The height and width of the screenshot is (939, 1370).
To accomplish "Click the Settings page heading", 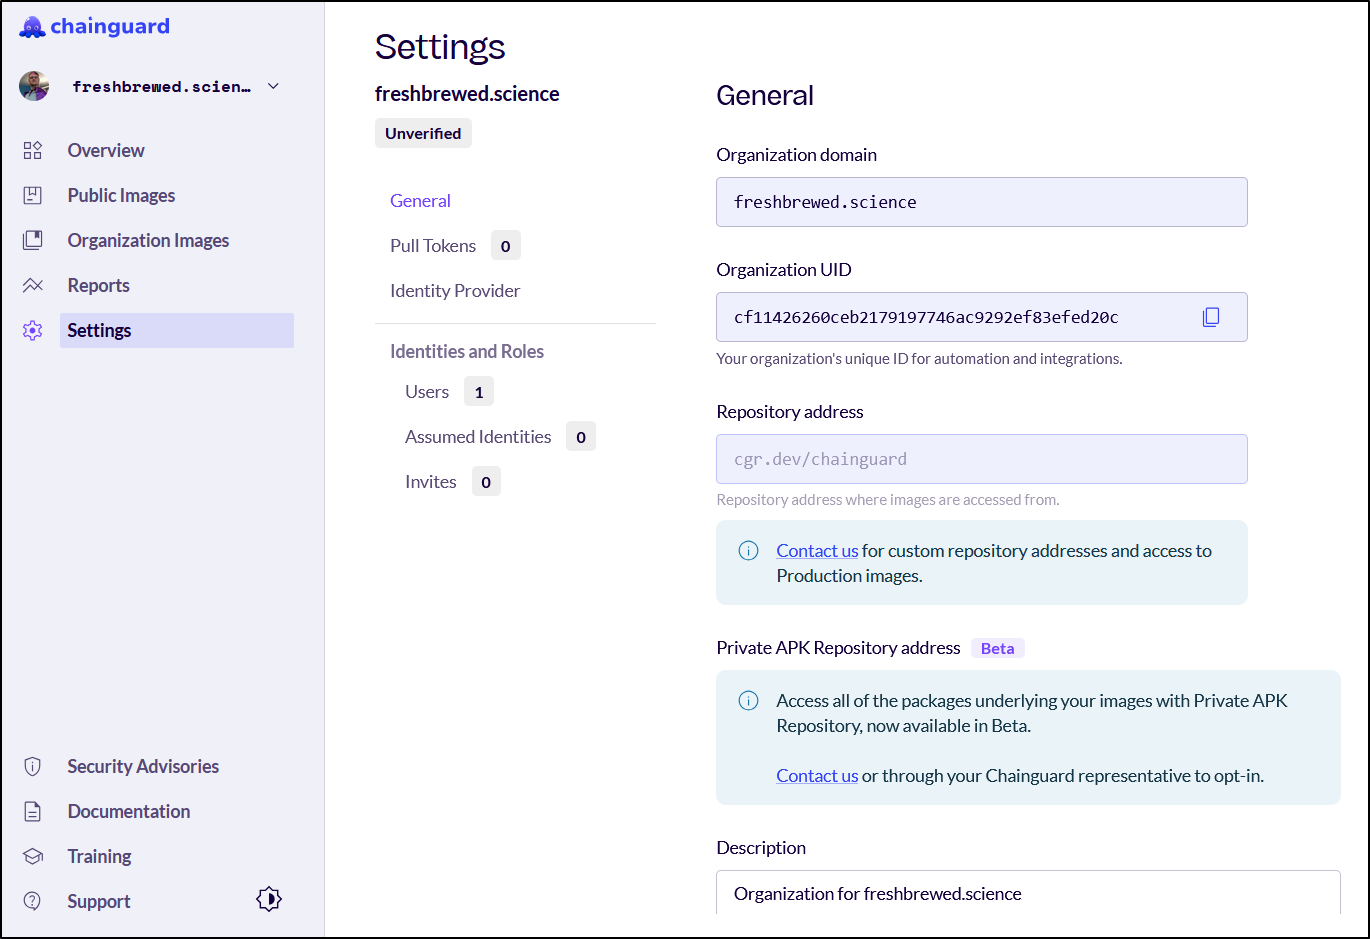I will [440, 47].
